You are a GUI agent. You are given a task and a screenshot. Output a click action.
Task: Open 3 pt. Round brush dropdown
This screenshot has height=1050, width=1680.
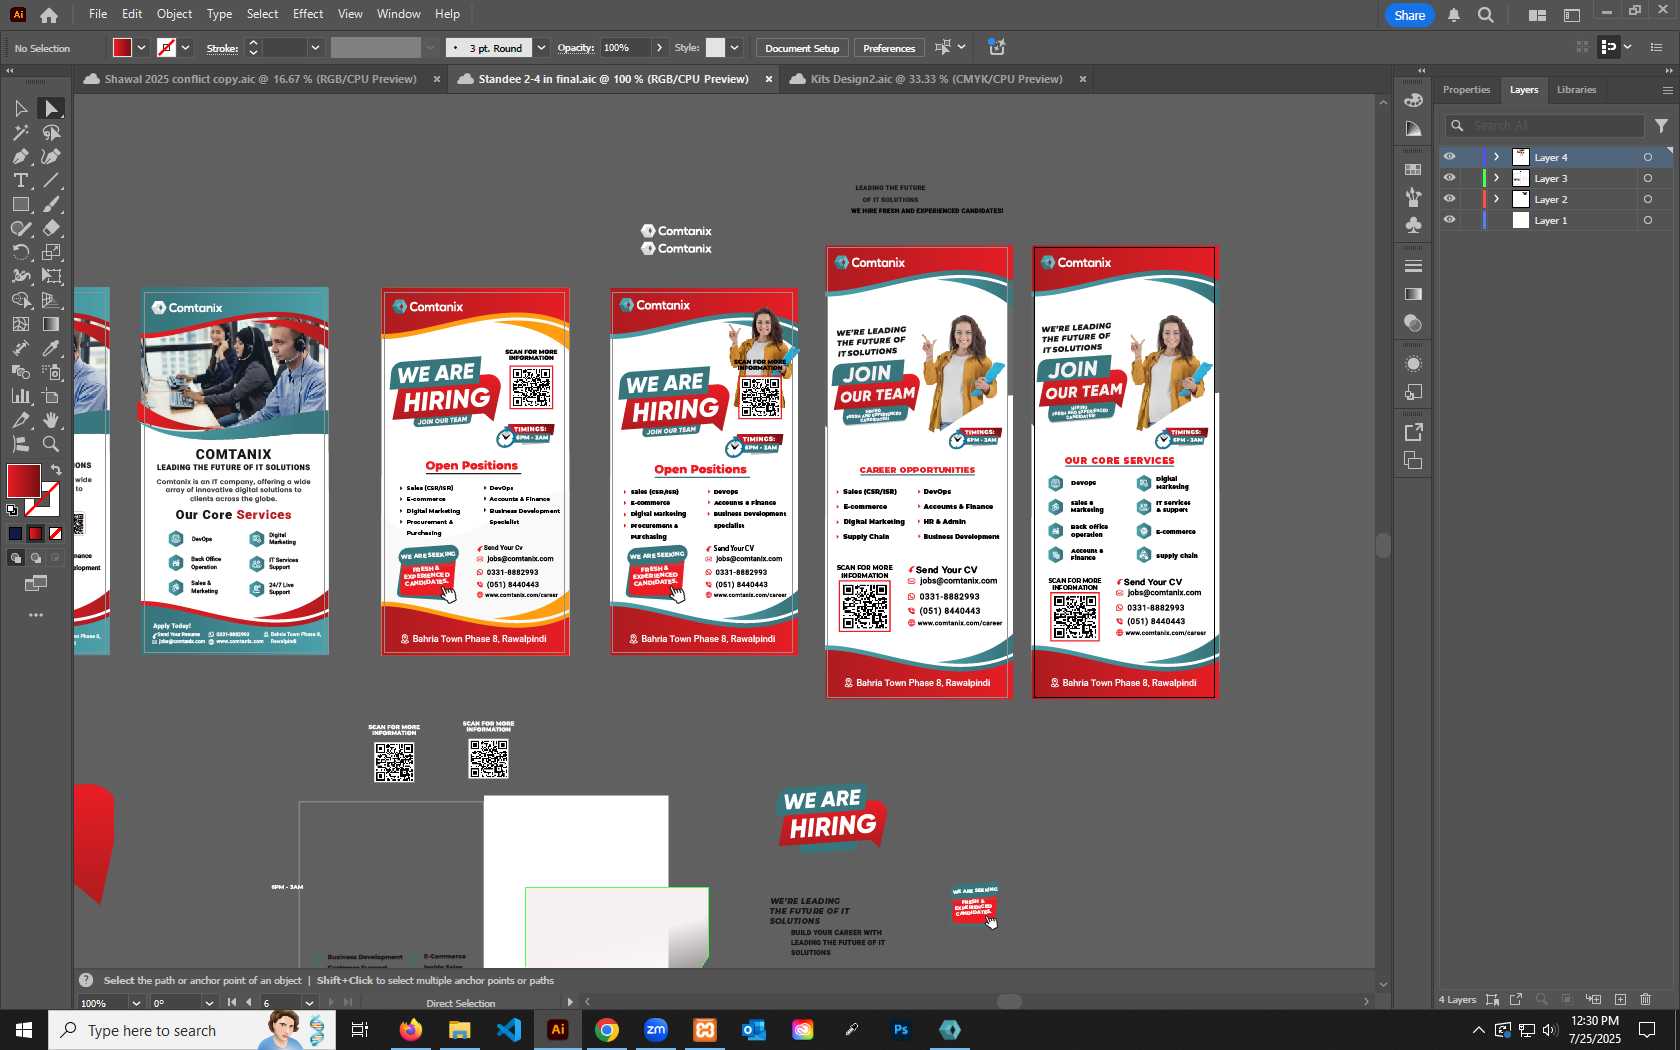coord(541,48)
